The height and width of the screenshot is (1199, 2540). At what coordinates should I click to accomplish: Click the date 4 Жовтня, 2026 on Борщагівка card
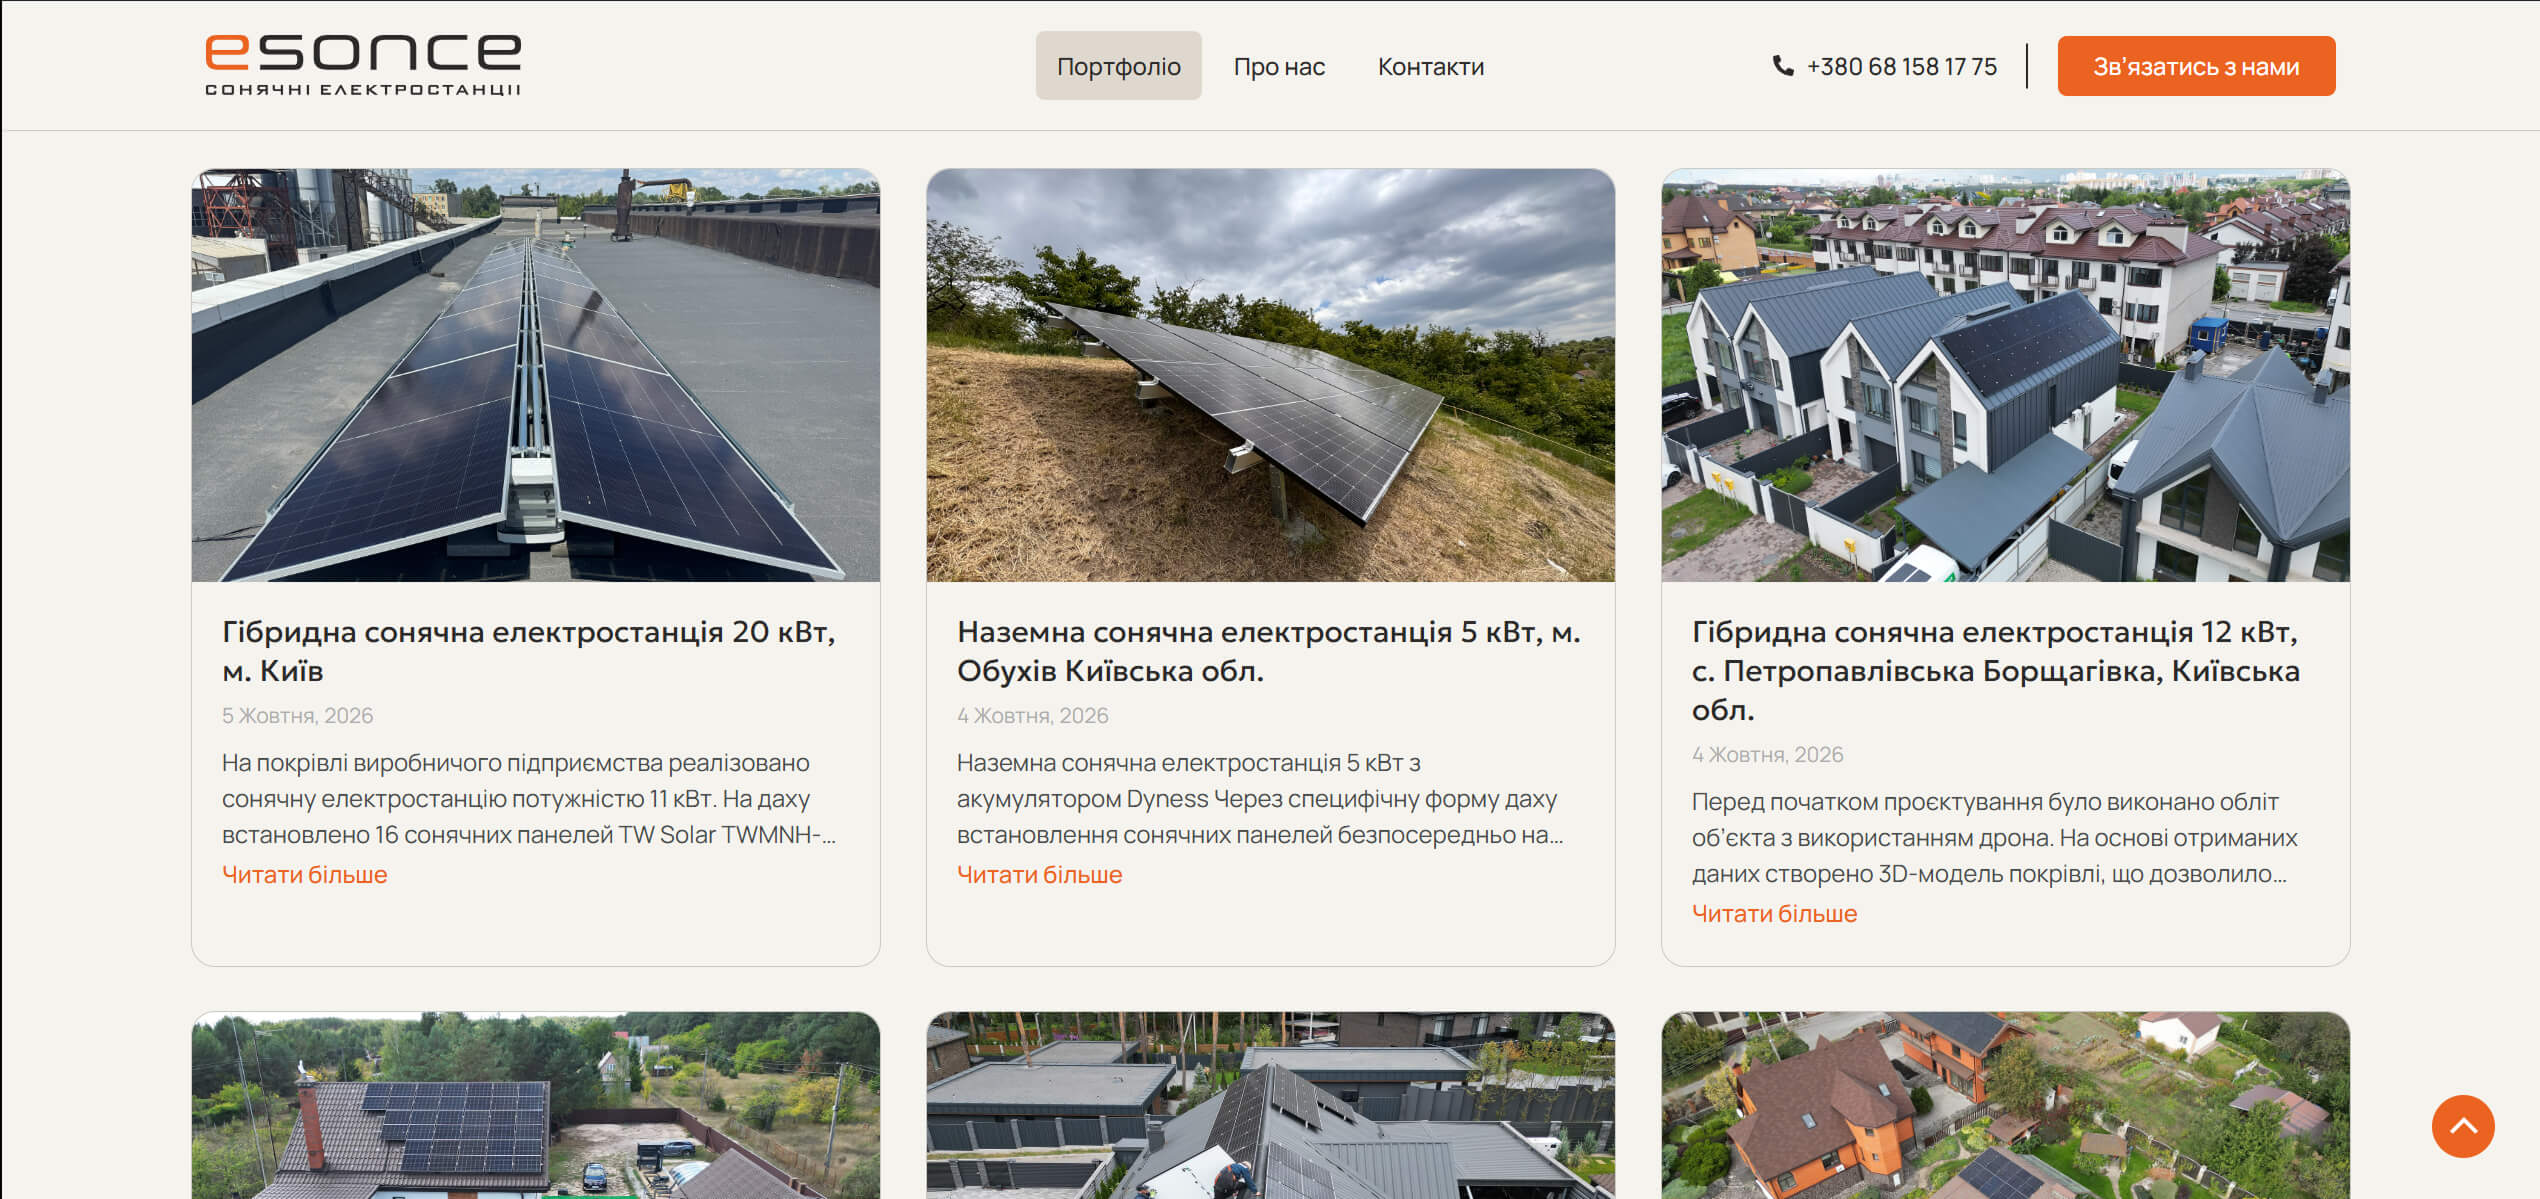pyautogui.click(x=1767, y=754)
